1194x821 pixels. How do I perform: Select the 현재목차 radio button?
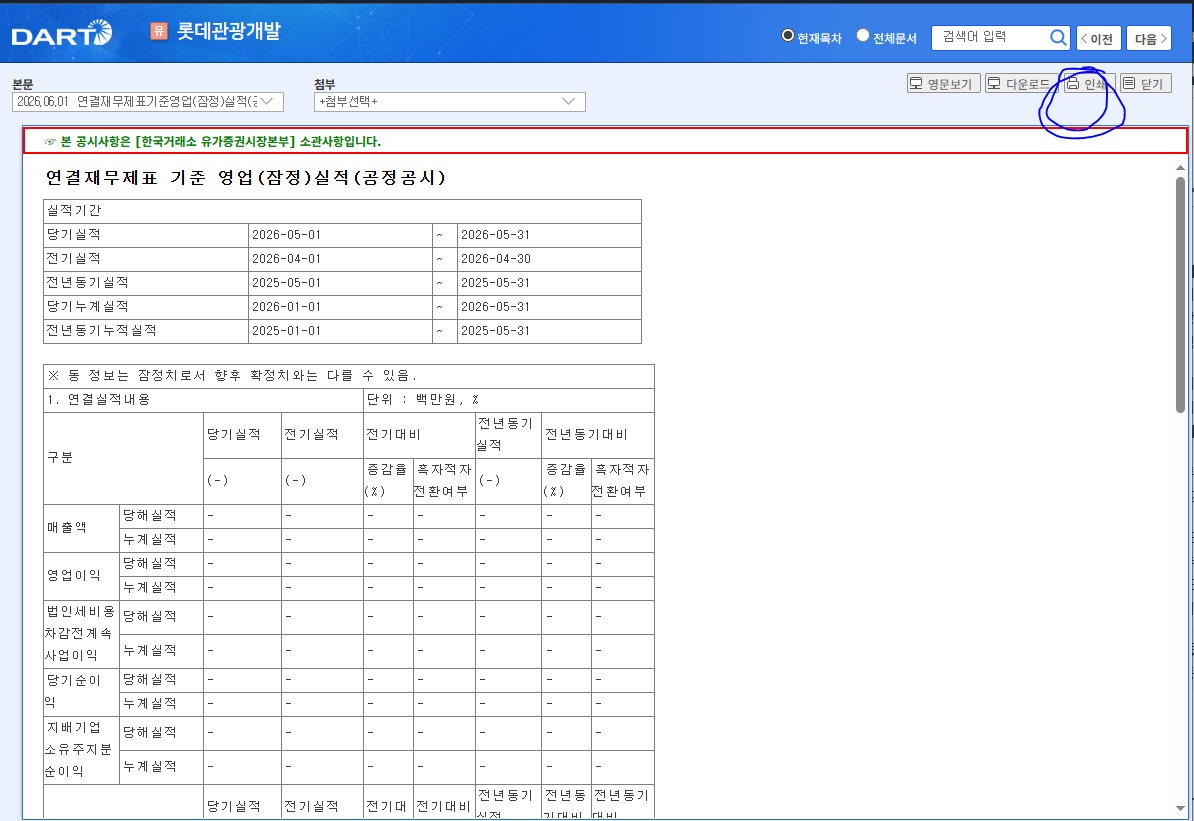788,36
